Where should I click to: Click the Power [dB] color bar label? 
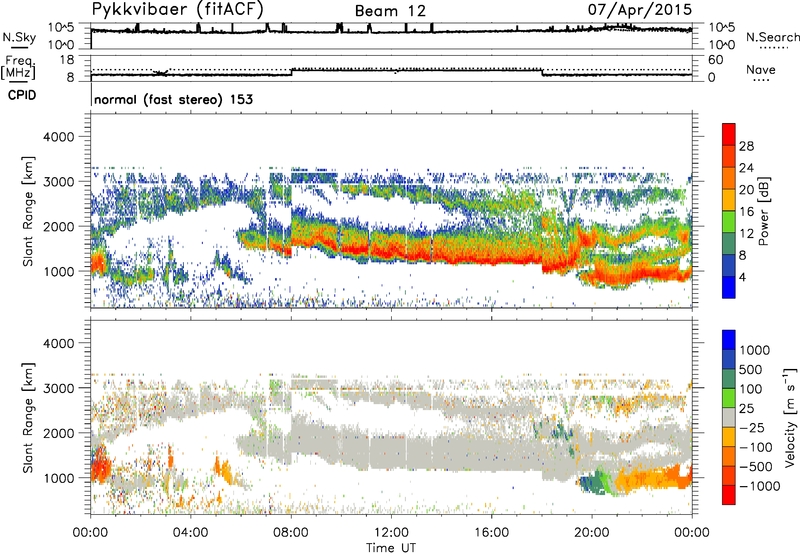pyautogui.click(x=764, y=211)
